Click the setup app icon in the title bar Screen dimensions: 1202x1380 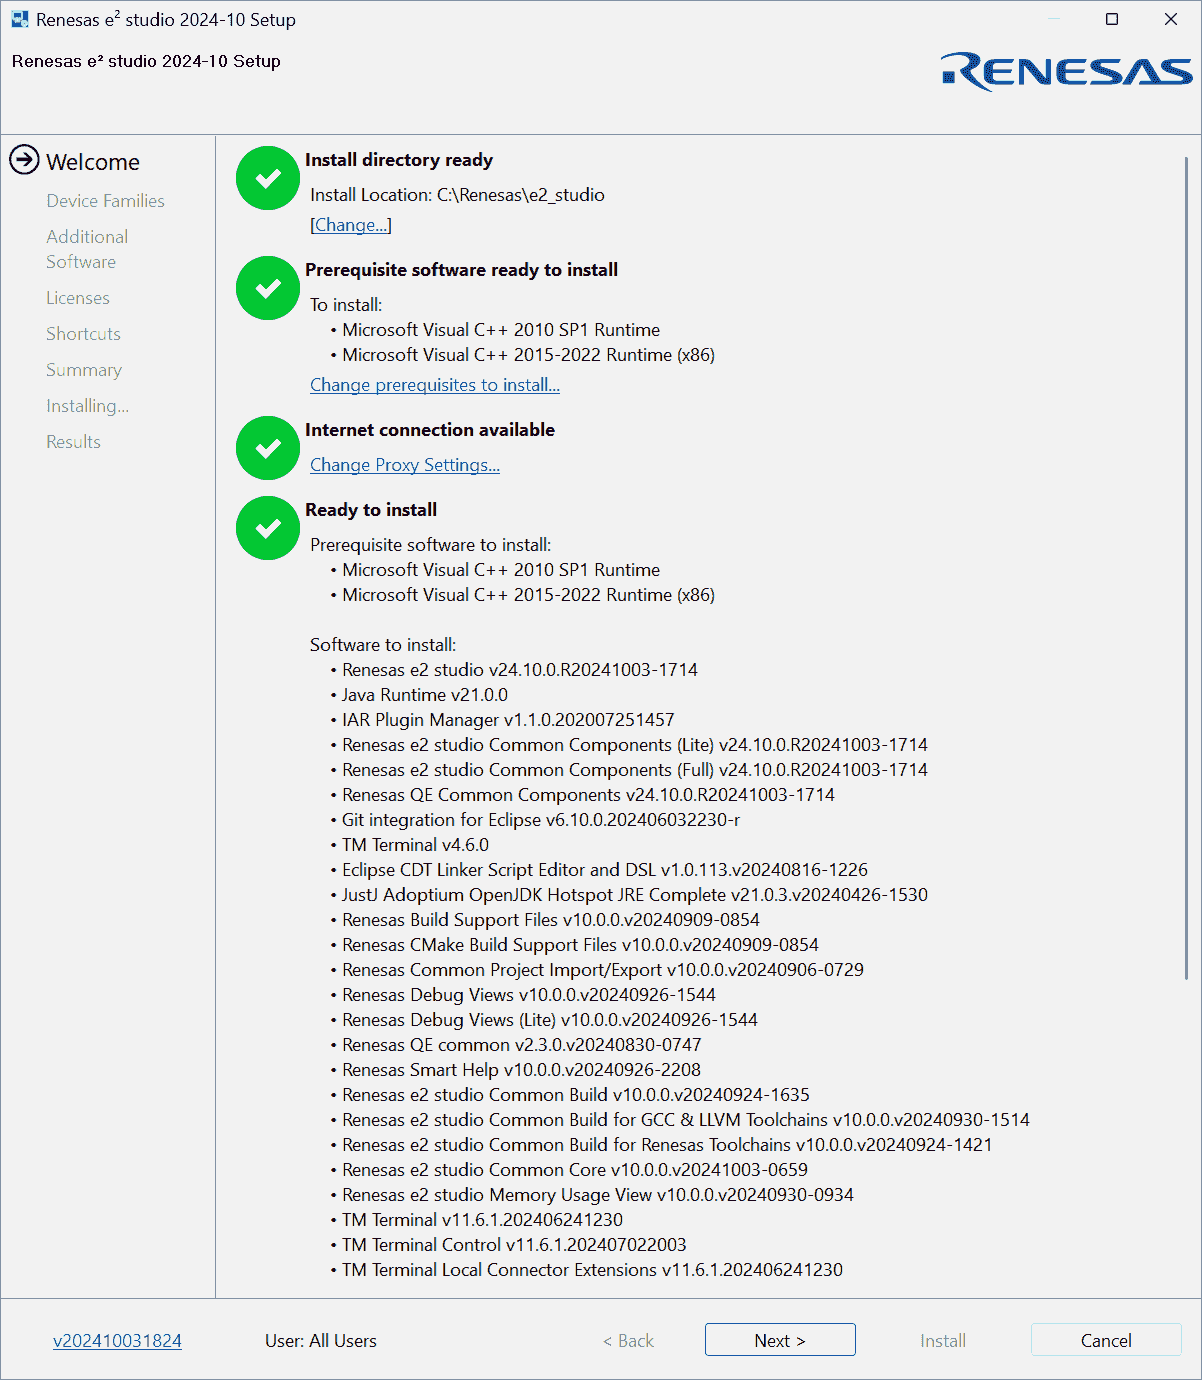[x=19, y=19]
